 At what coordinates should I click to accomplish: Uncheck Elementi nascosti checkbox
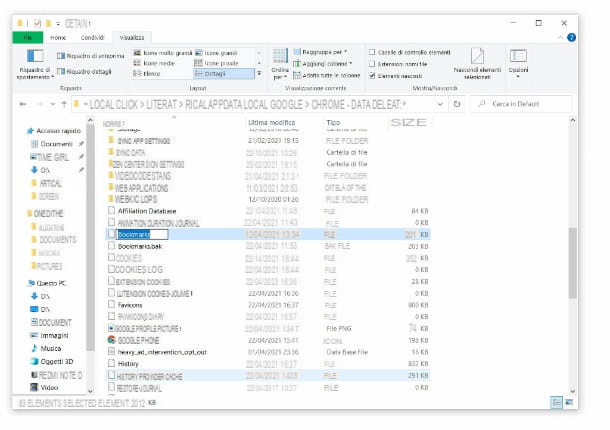pos(372,75)
